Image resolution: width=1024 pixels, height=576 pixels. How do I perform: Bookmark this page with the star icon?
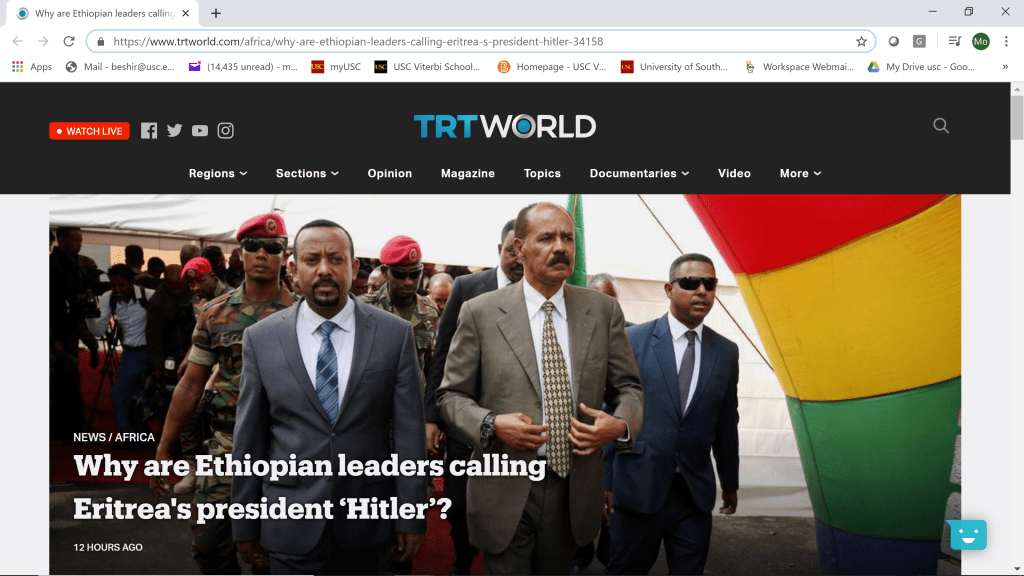pos(861,41)
